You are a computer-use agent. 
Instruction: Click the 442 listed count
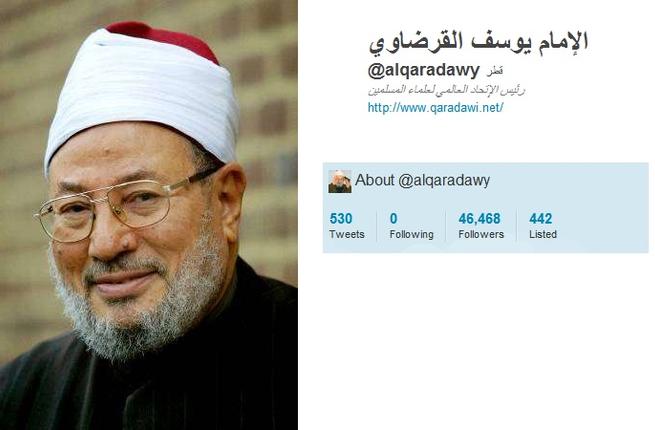[541, 219]
